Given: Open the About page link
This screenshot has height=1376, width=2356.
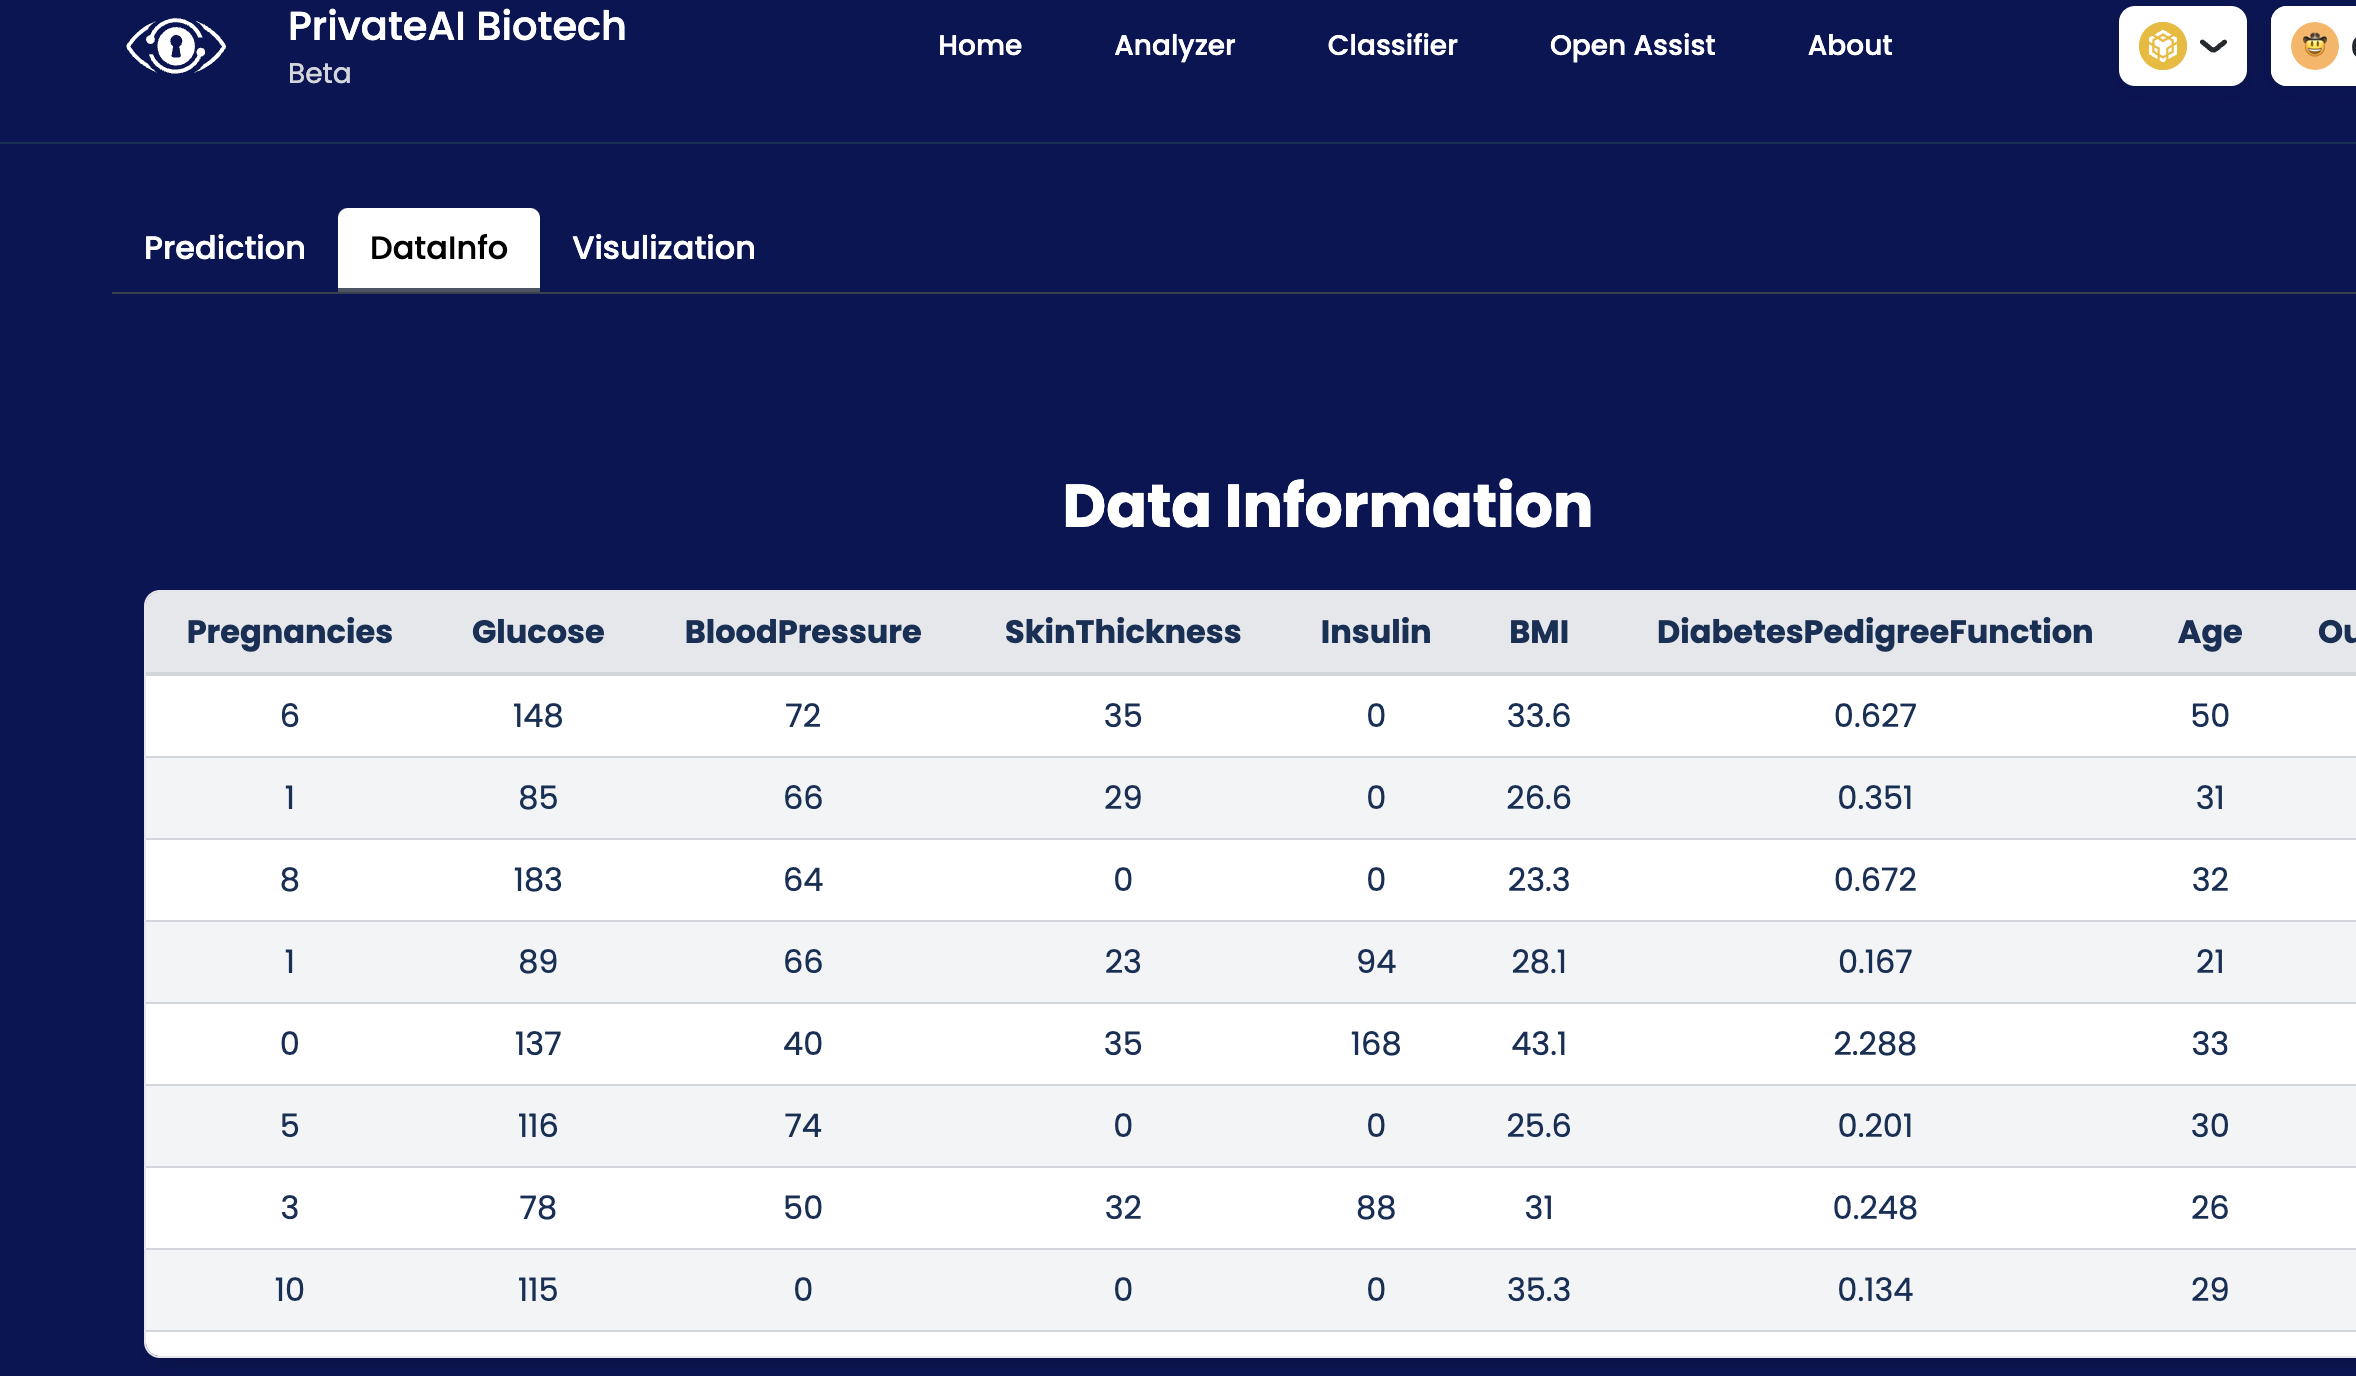Looking at the screenshot, I should [x=1849, y=45].
